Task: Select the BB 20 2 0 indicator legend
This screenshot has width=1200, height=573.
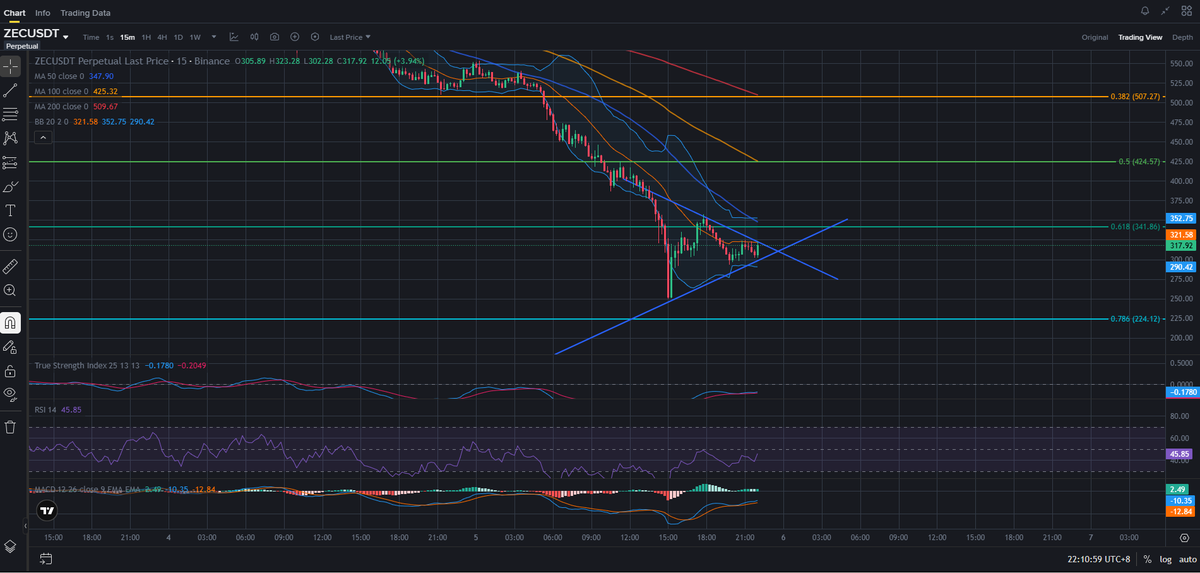Action: point(52,121)
